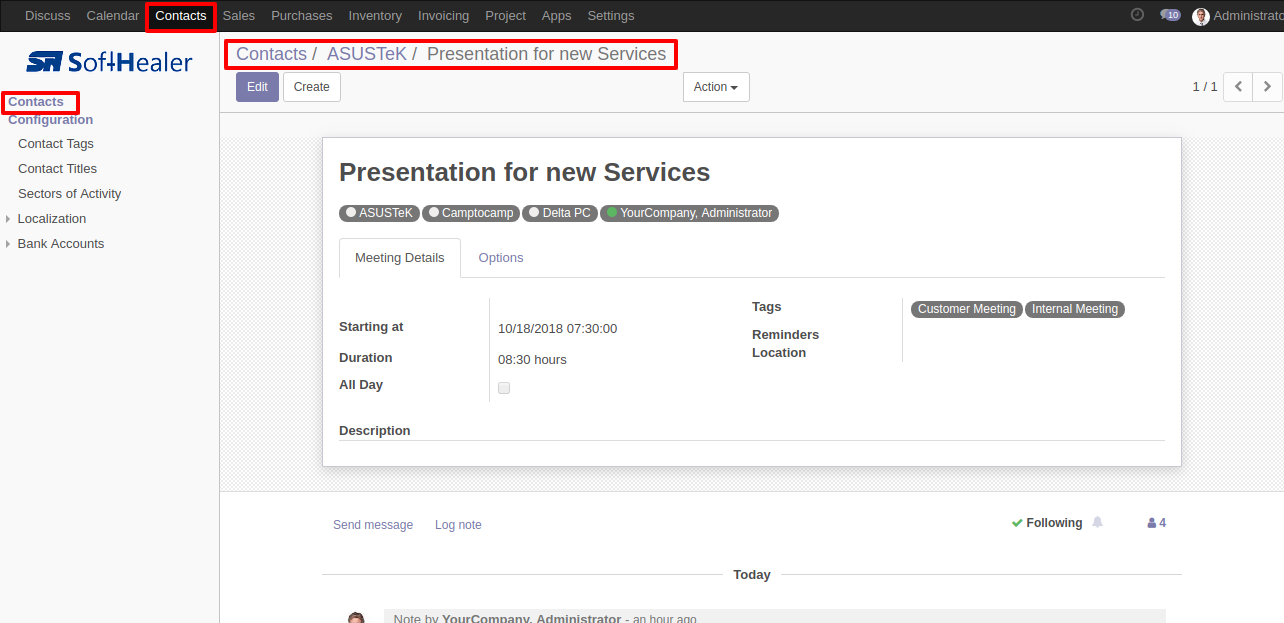
Task: Open Sectors of Activity in sidebar
Action: tap(70, 194)
